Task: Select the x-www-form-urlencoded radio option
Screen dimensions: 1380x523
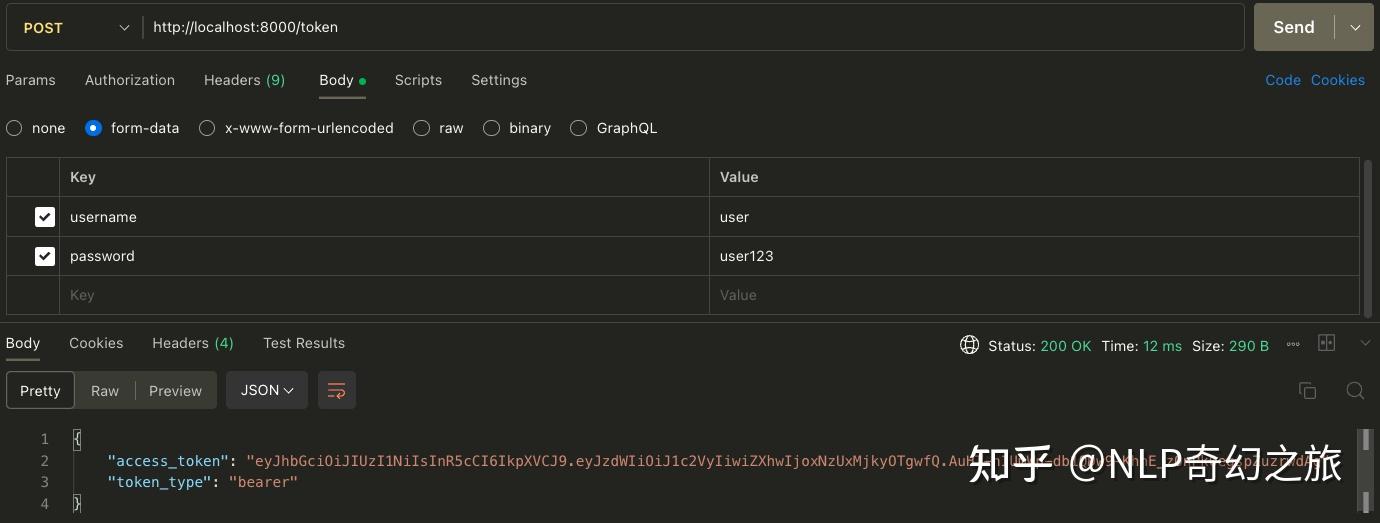Action: [x=207, y=128]
